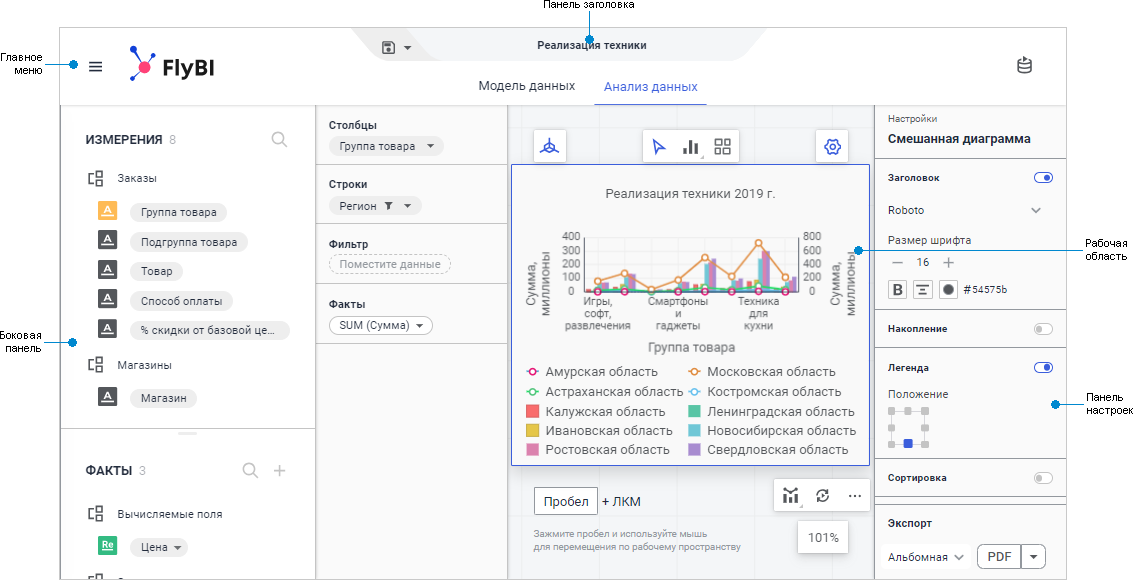This screenshot has width=1133, height=580.
Task: Click the refresh icon below chart
Action: tap(823, 495)
